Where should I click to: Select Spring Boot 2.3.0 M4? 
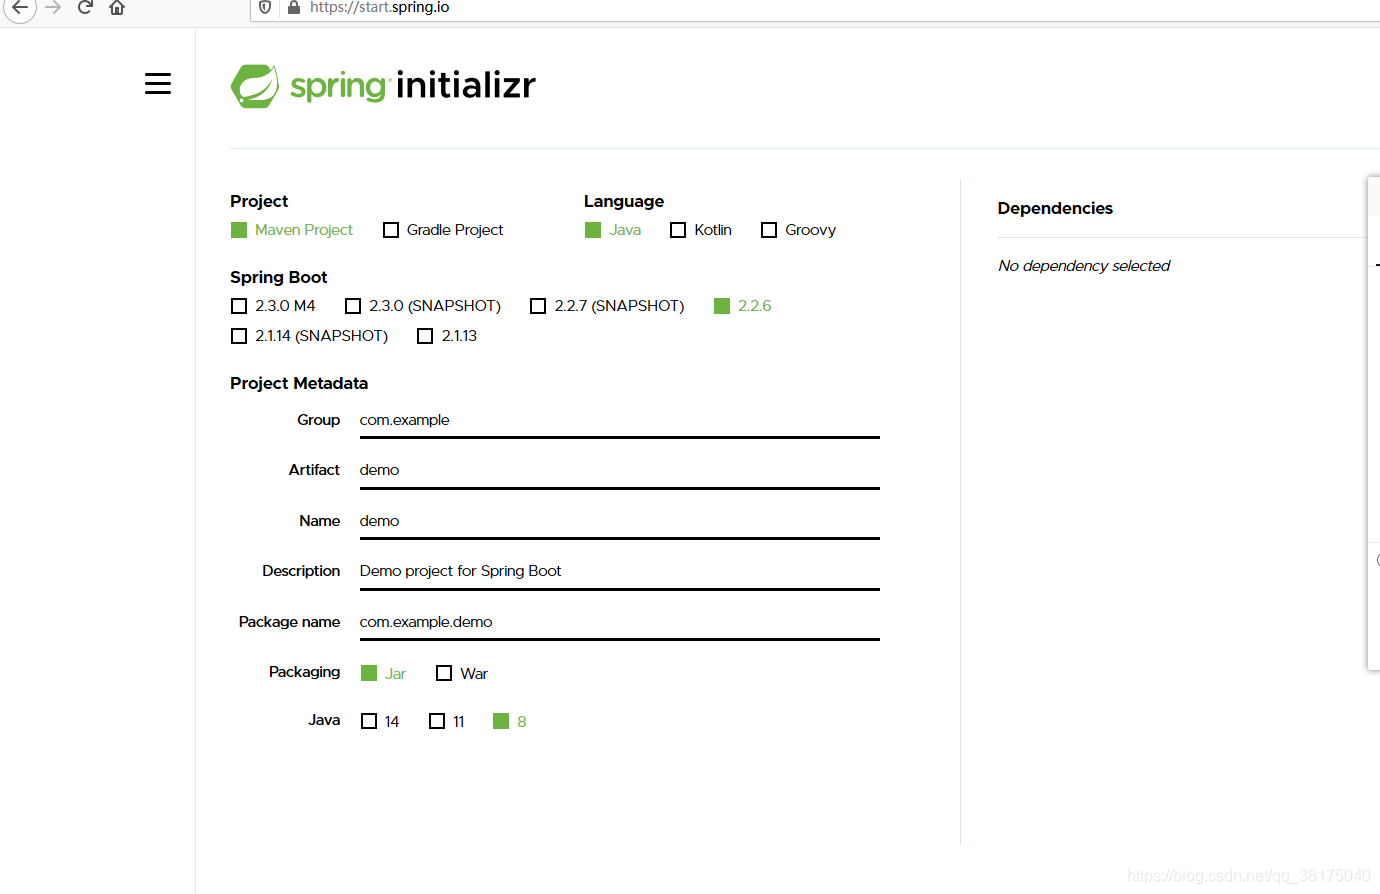273,306
